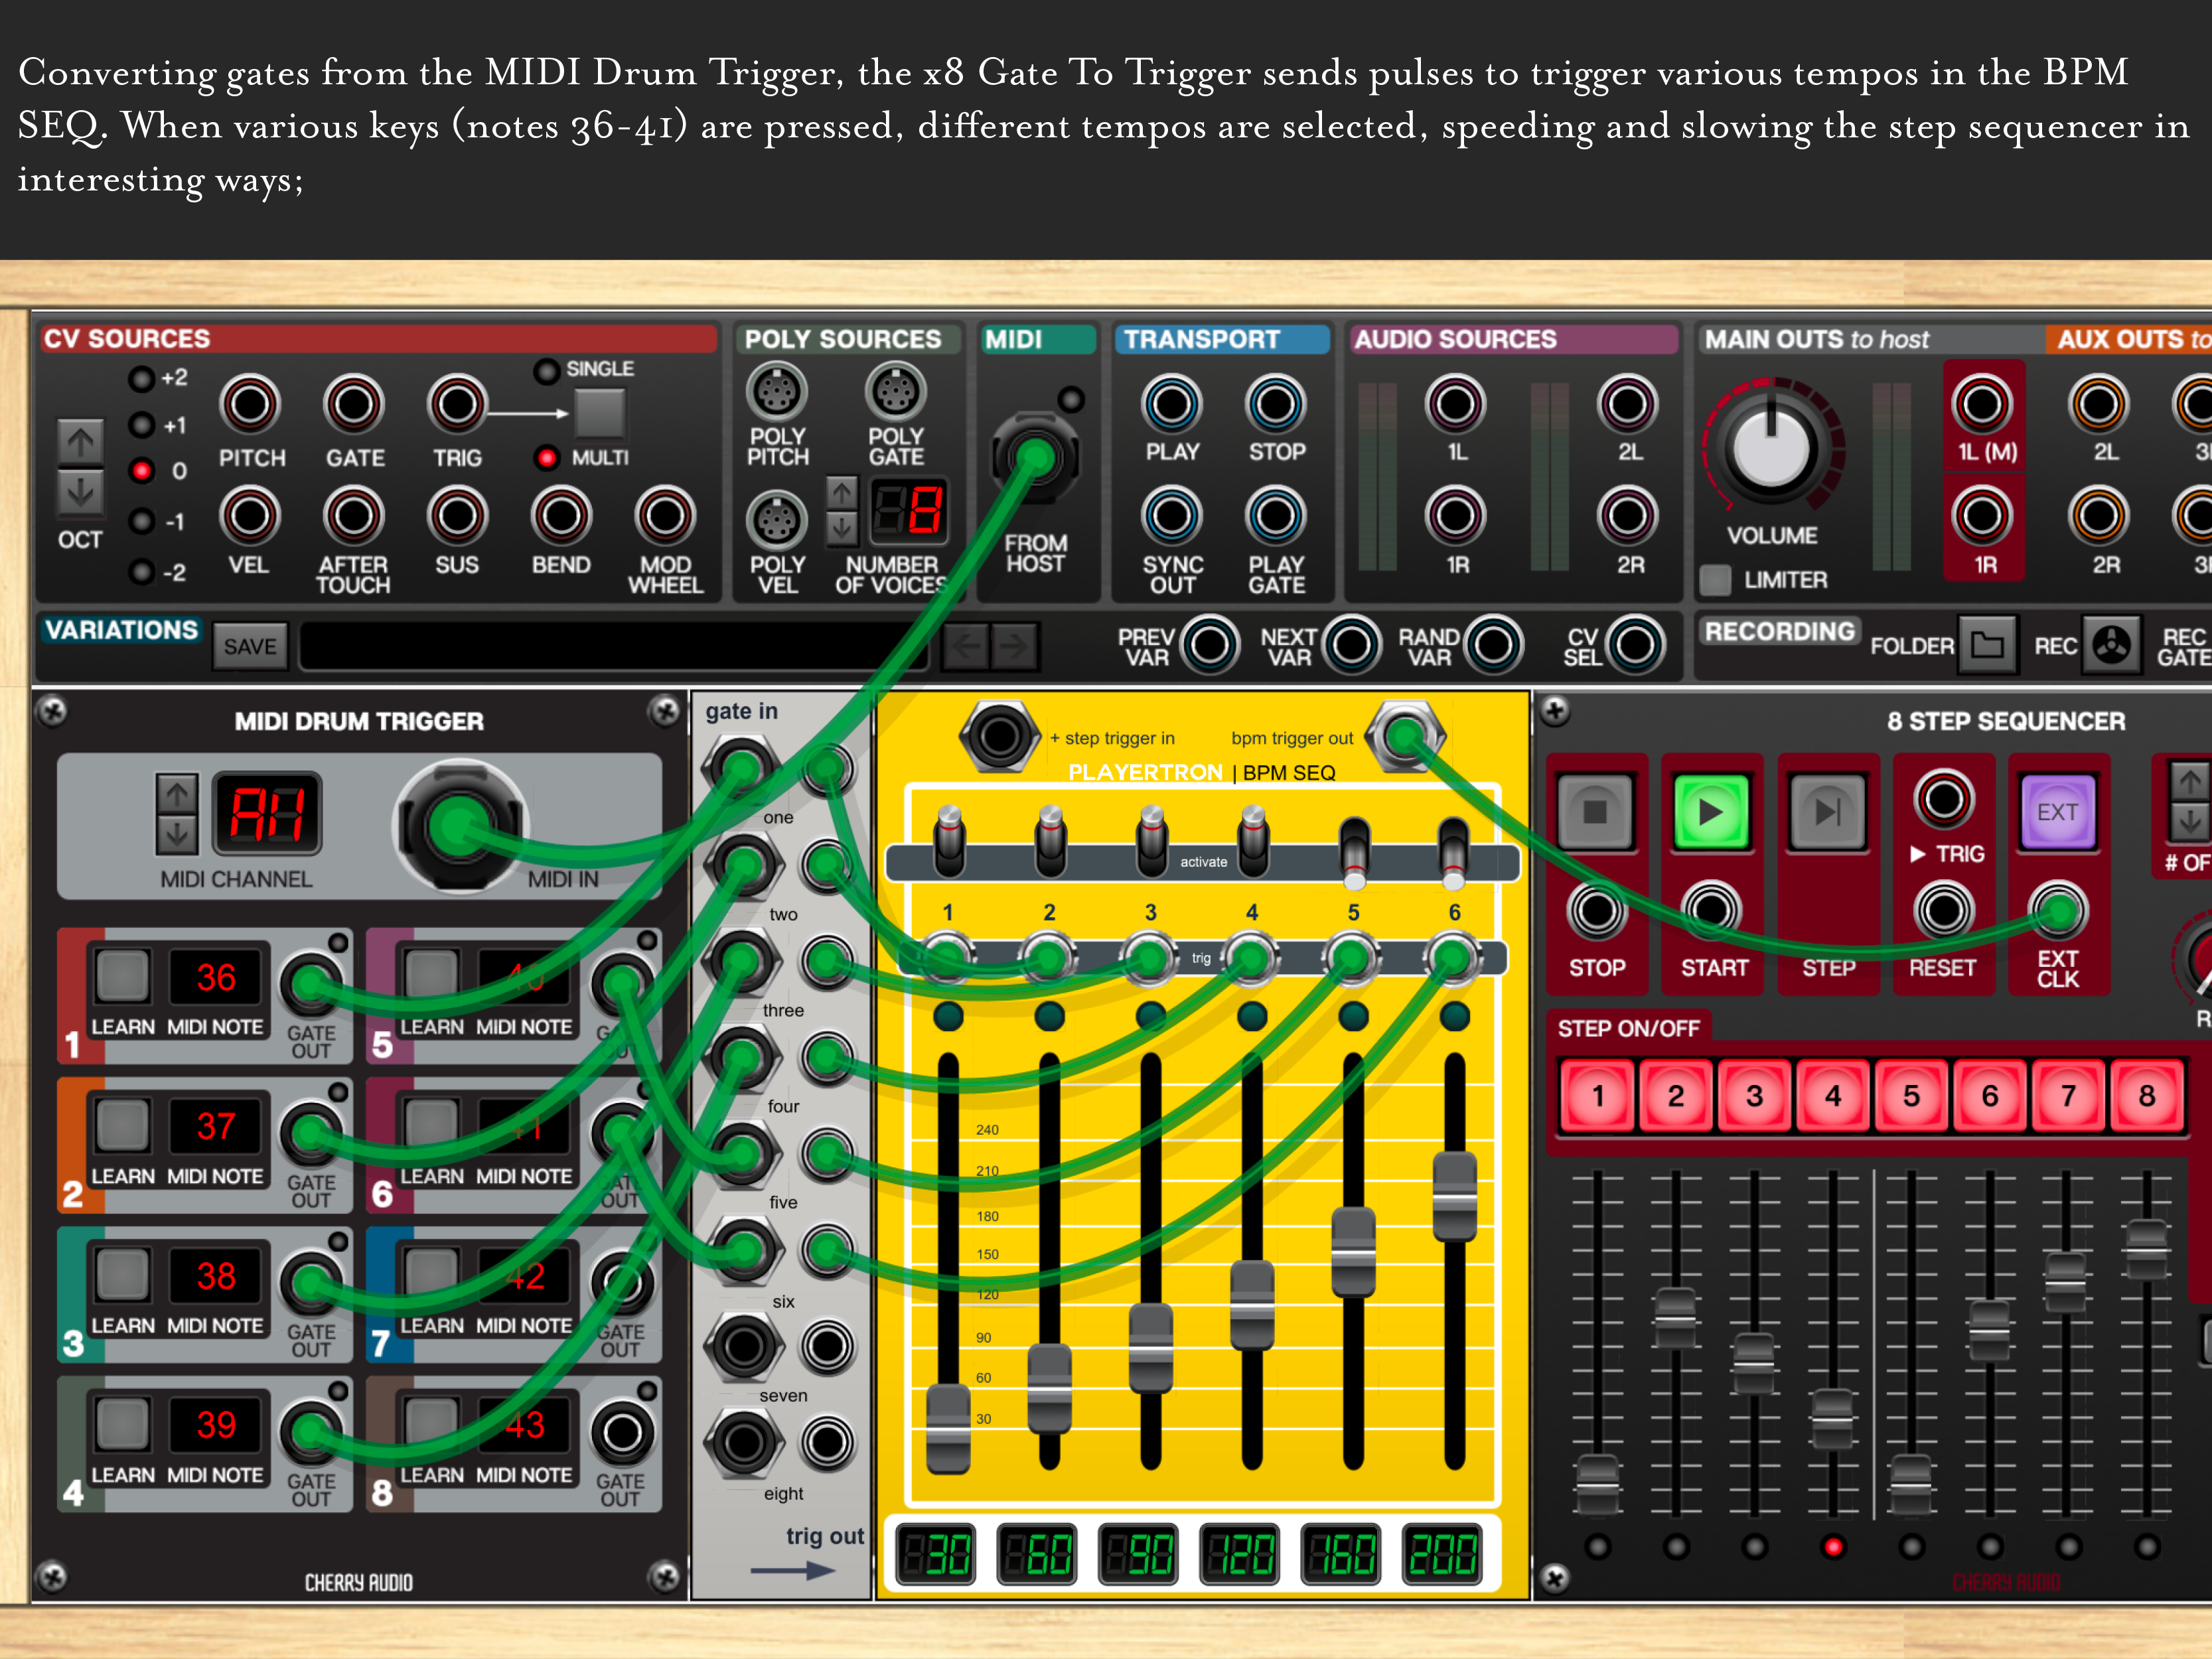Open the recording Folder icon
The image size is (2212, 1659).
tap(1987, 645)
